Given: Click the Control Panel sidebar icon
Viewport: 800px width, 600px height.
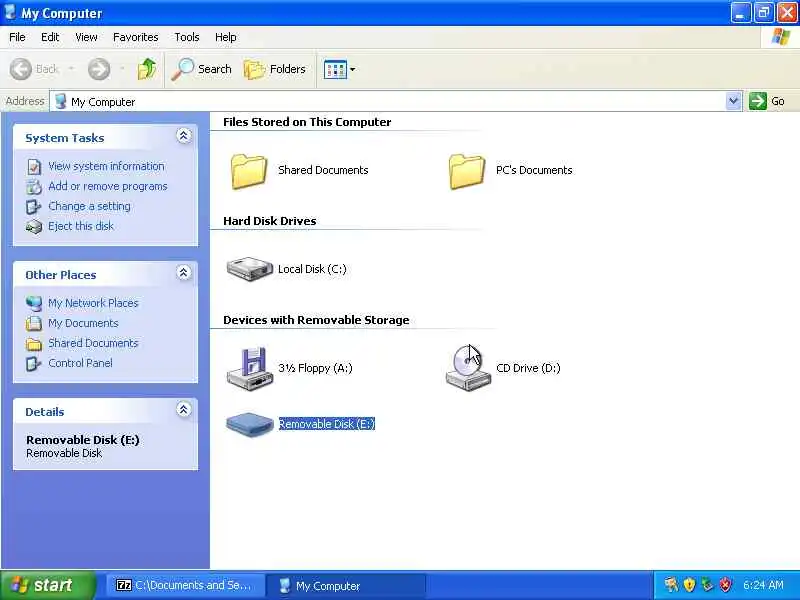Looking at the screenshot, I should (x=34, y=363).
